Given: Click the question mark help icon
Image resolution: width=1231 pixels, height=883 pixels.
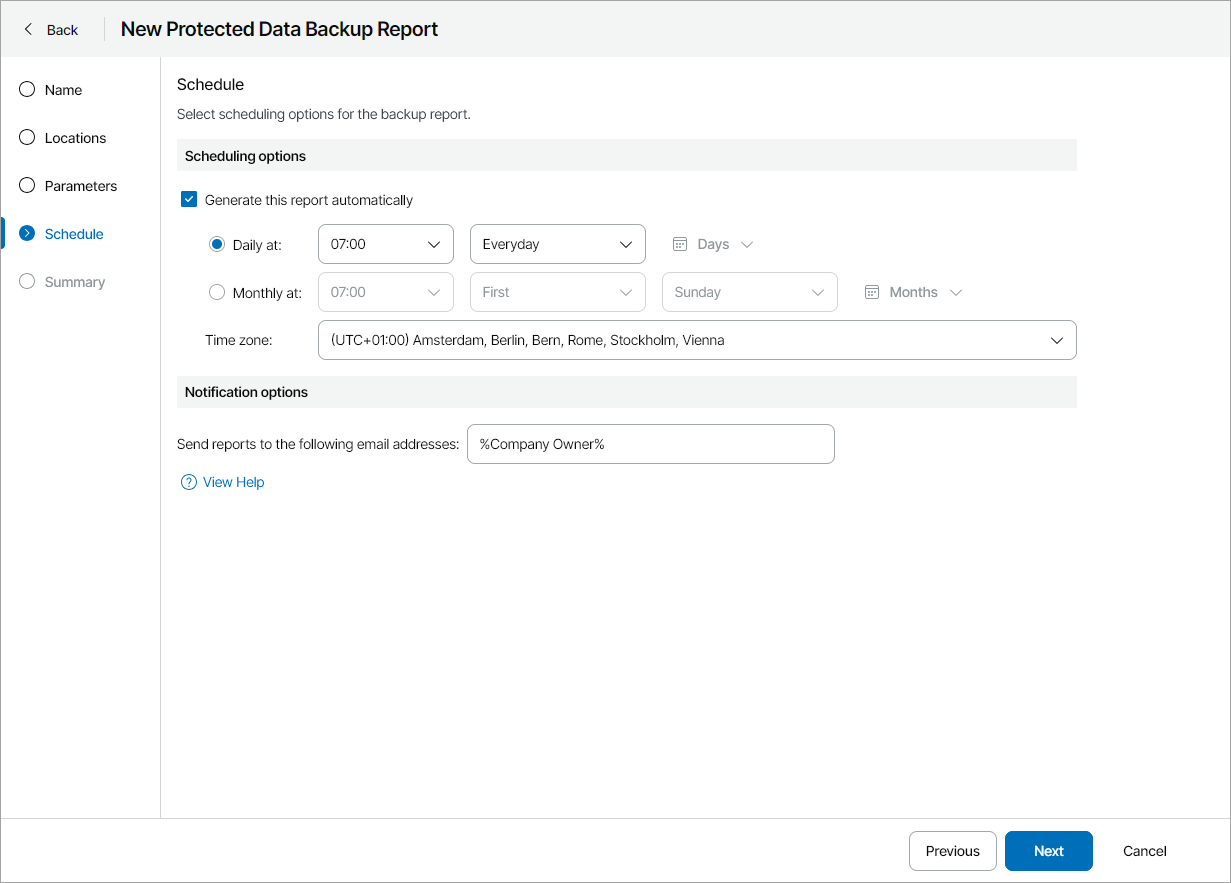Looking at the screenshot, I should click(188, 482).
